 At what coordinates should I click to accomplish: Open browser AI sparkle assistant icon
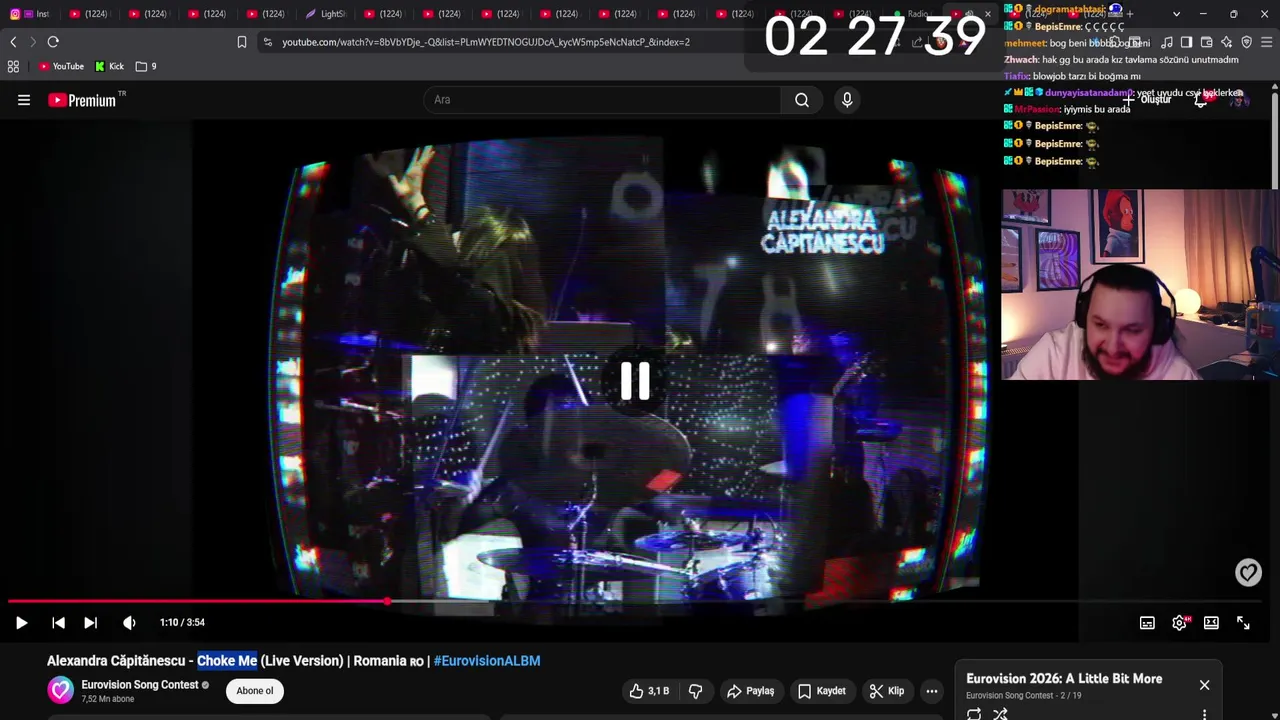[1227, 42]
